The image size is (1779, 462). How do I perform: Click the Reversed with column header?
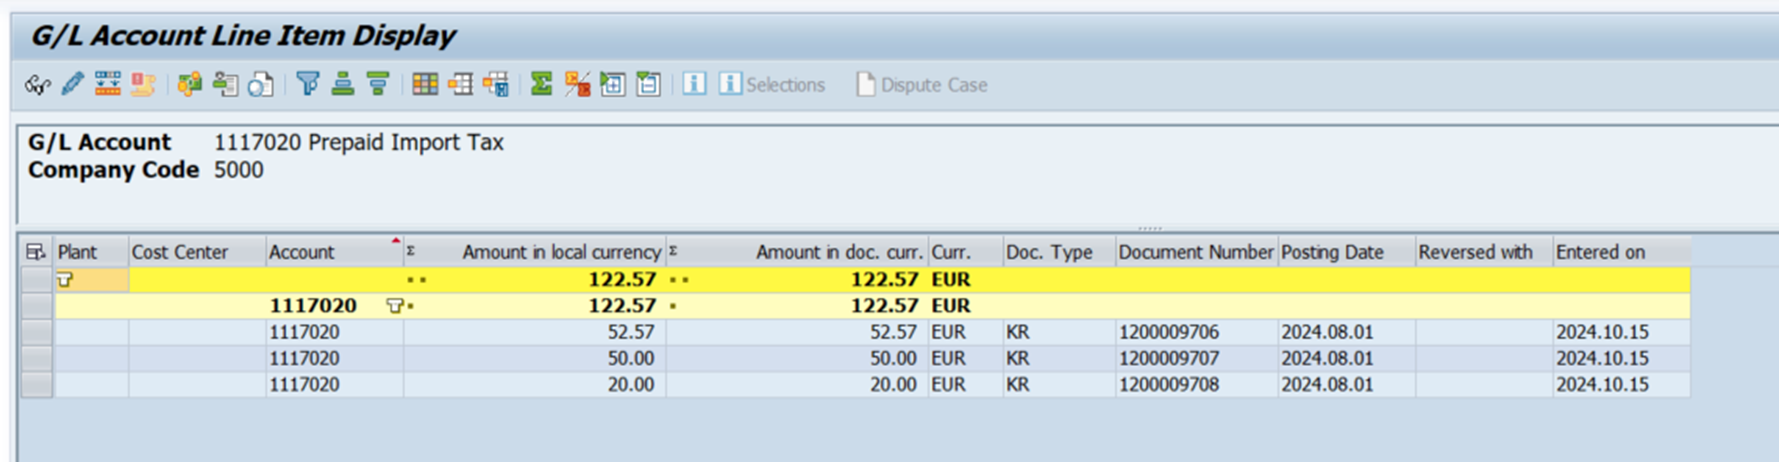[1484, 252]
